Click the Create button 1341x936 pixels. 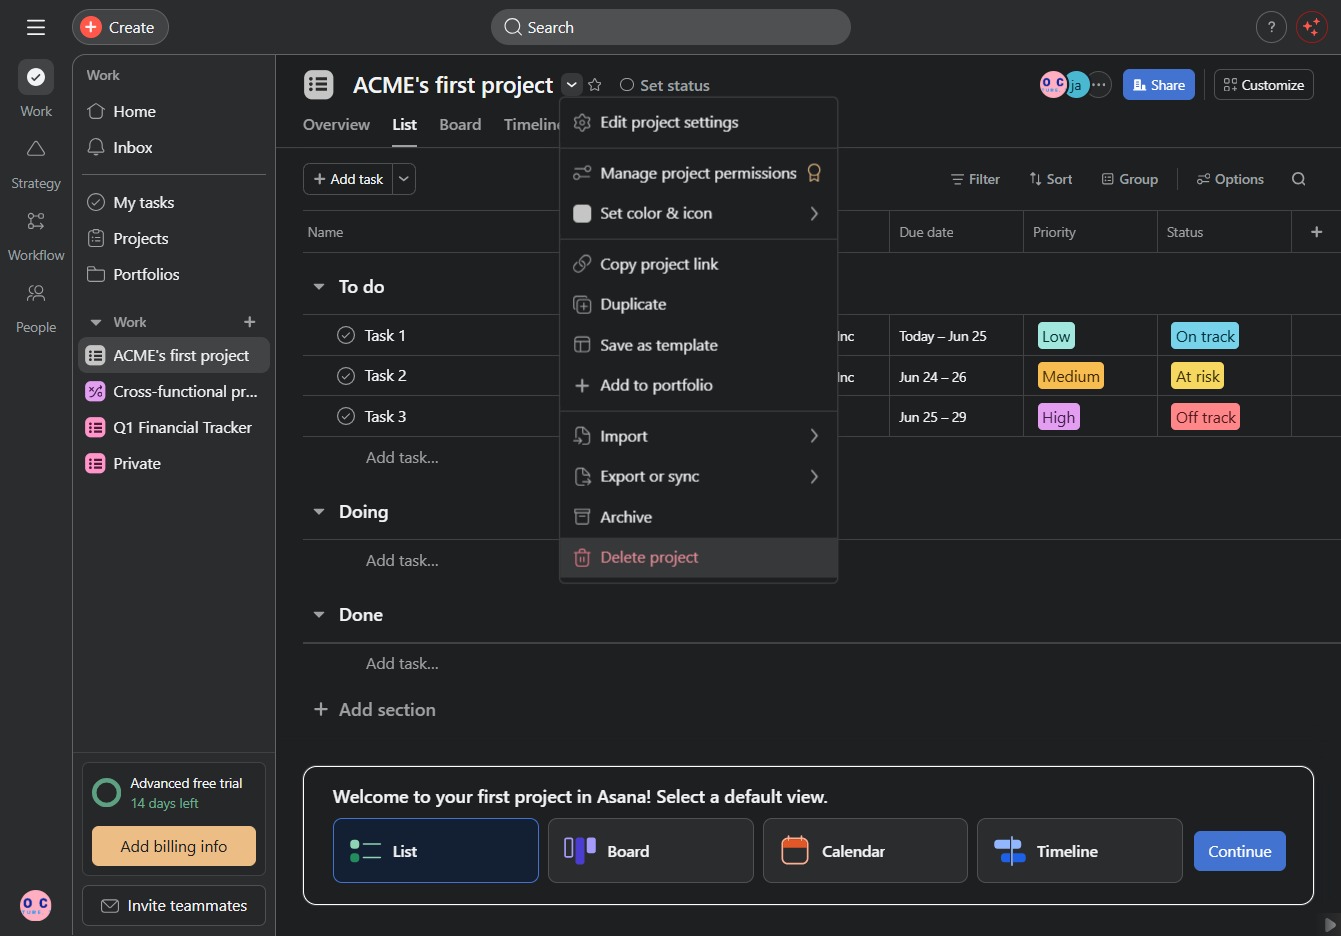[120, 27]
